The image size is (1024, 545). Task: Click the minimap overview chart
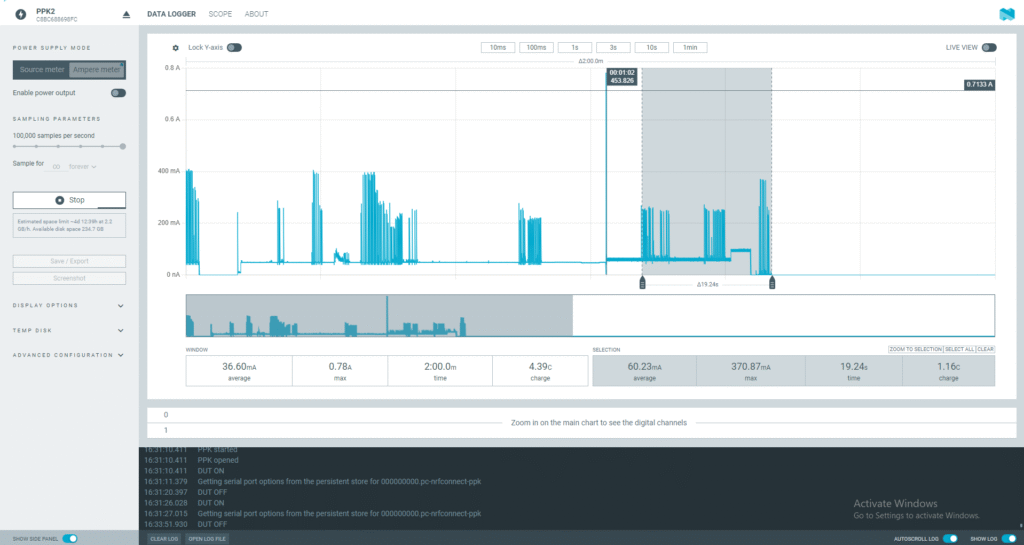590,316
